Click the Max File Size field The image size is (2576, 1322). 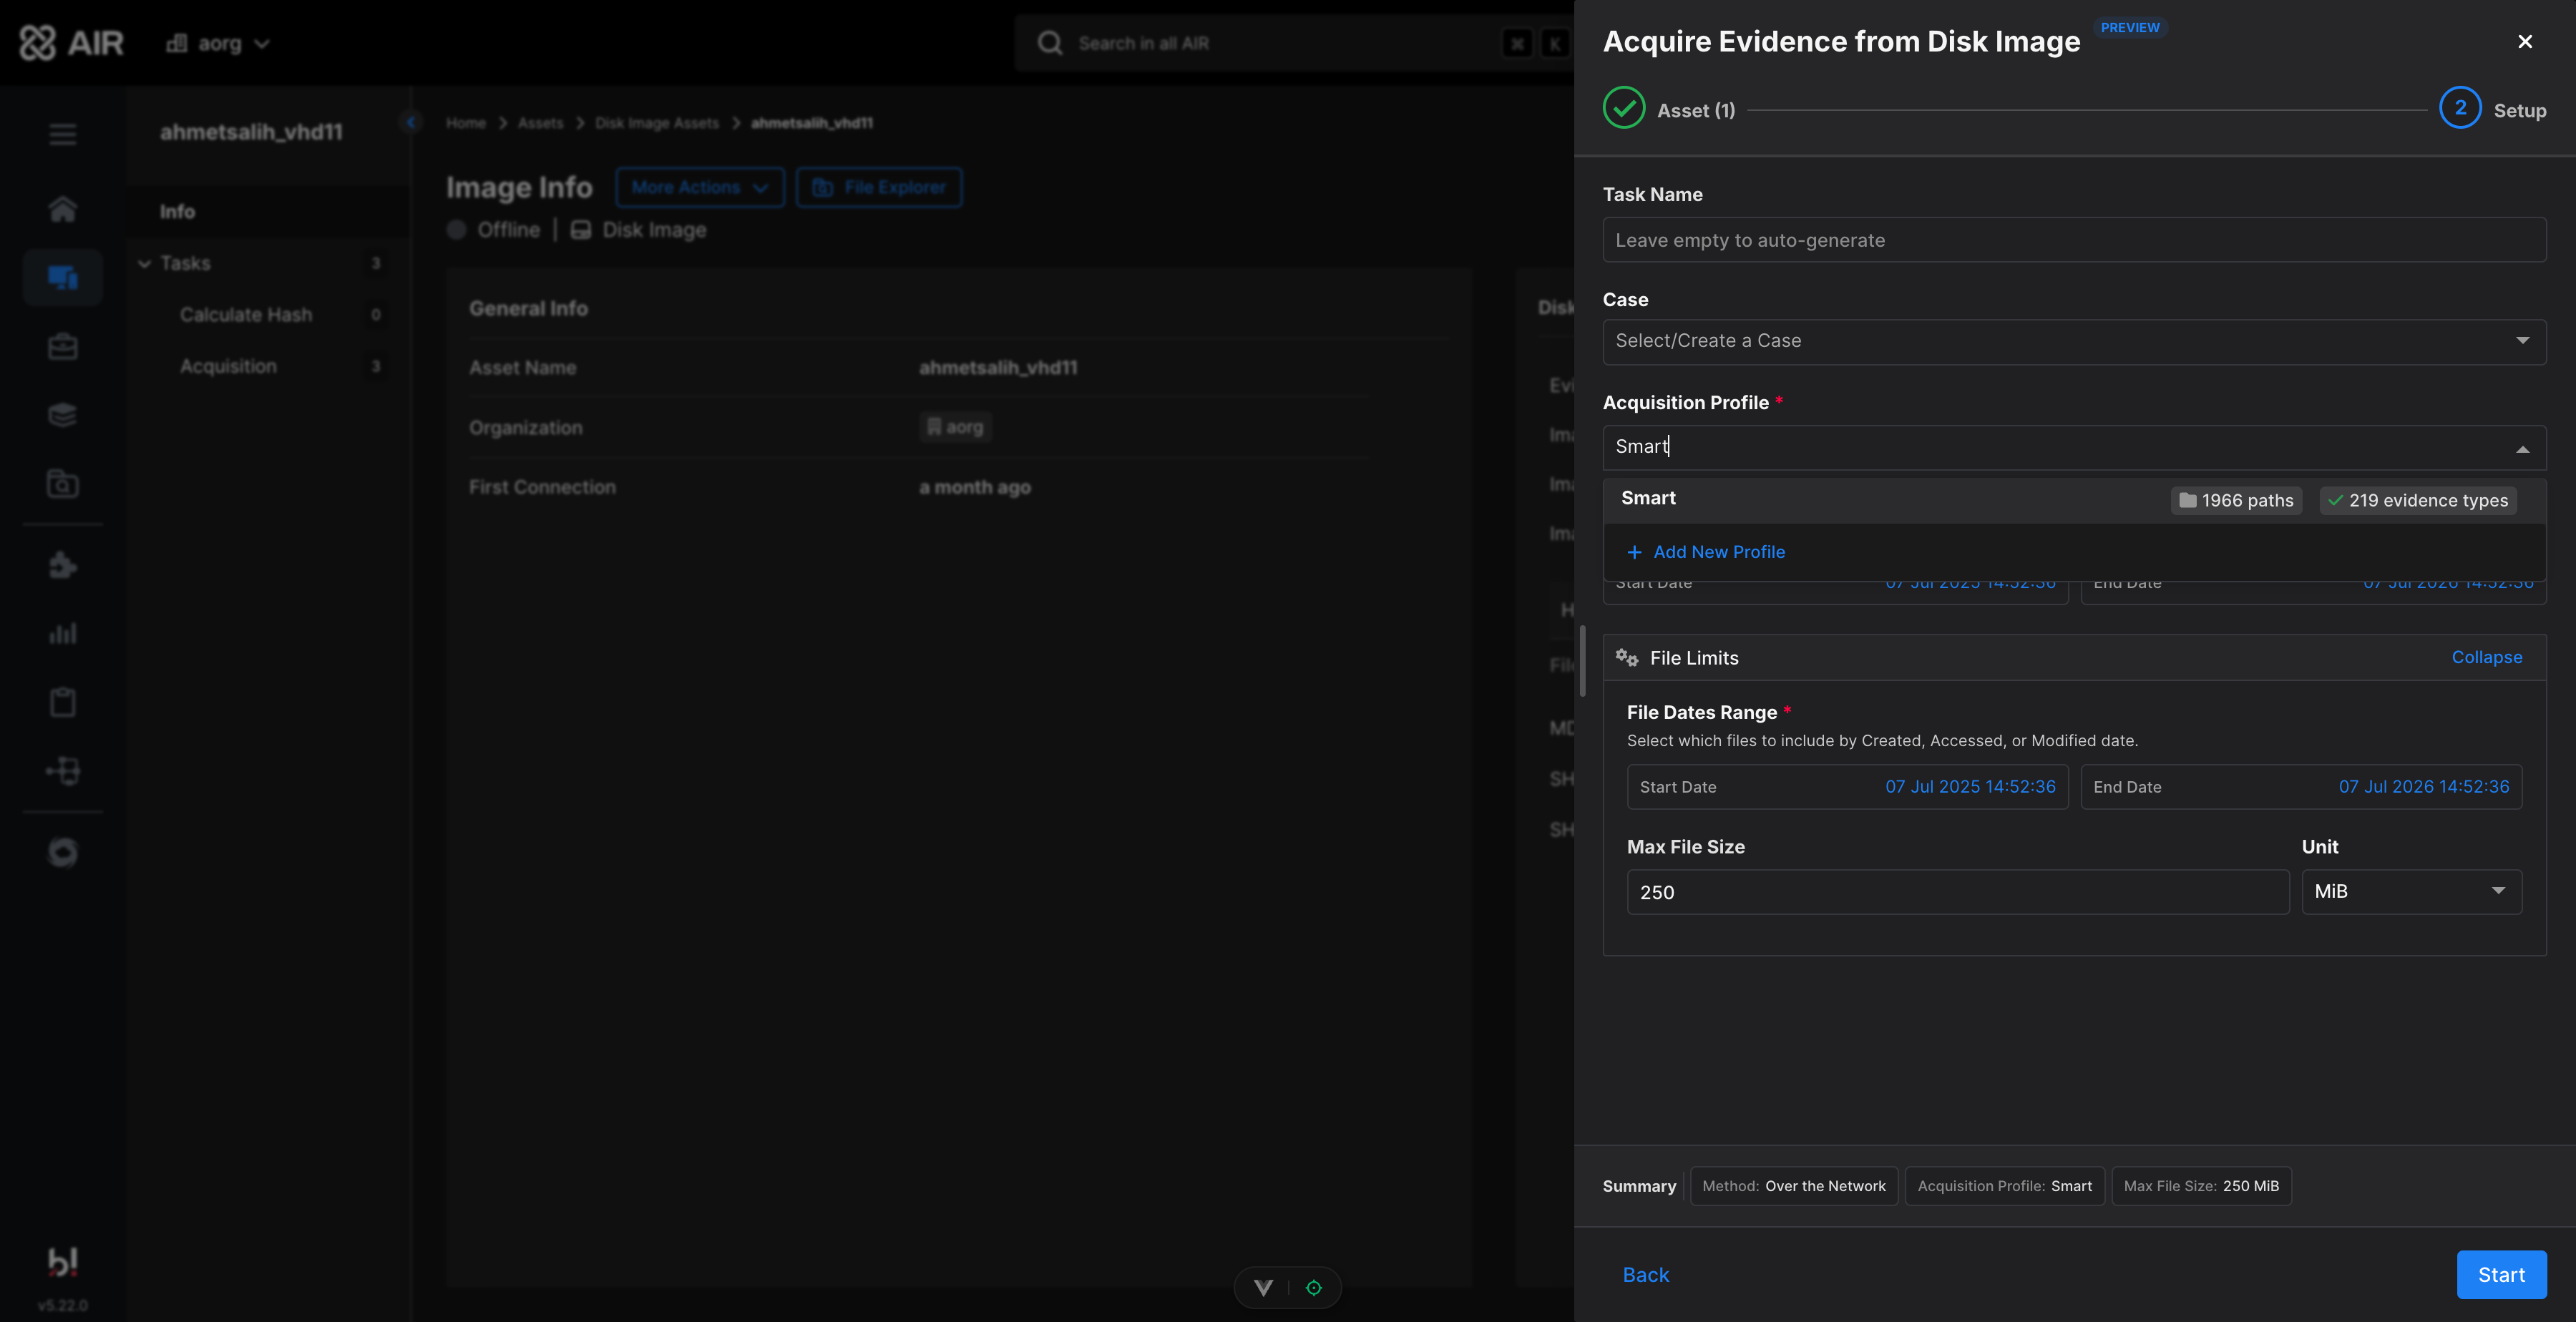pyautogui.click(x=1958, y=892)
